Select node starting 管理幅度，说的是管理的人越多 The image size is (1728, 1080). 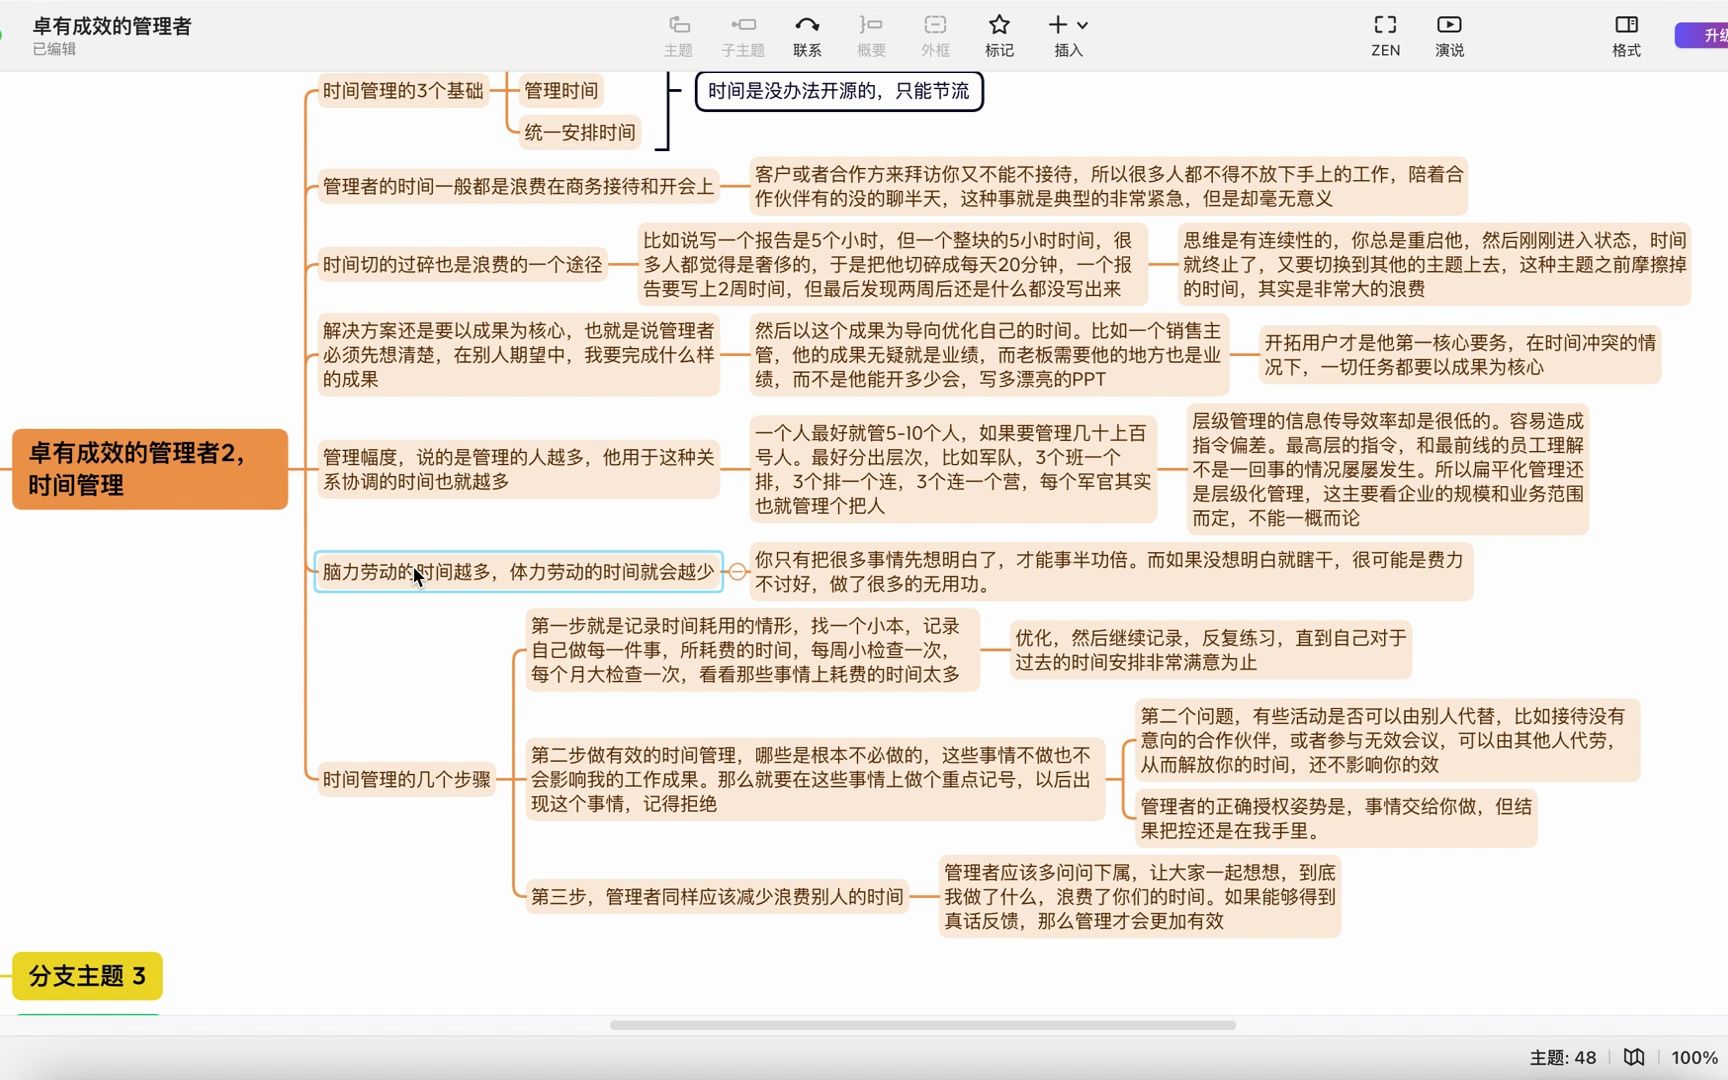(518, 469)
